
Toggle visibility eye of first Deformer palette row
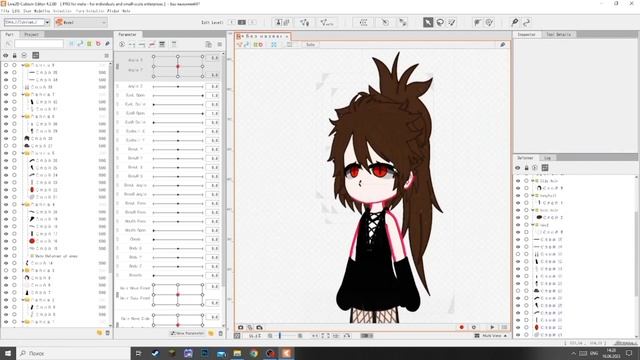518,180
